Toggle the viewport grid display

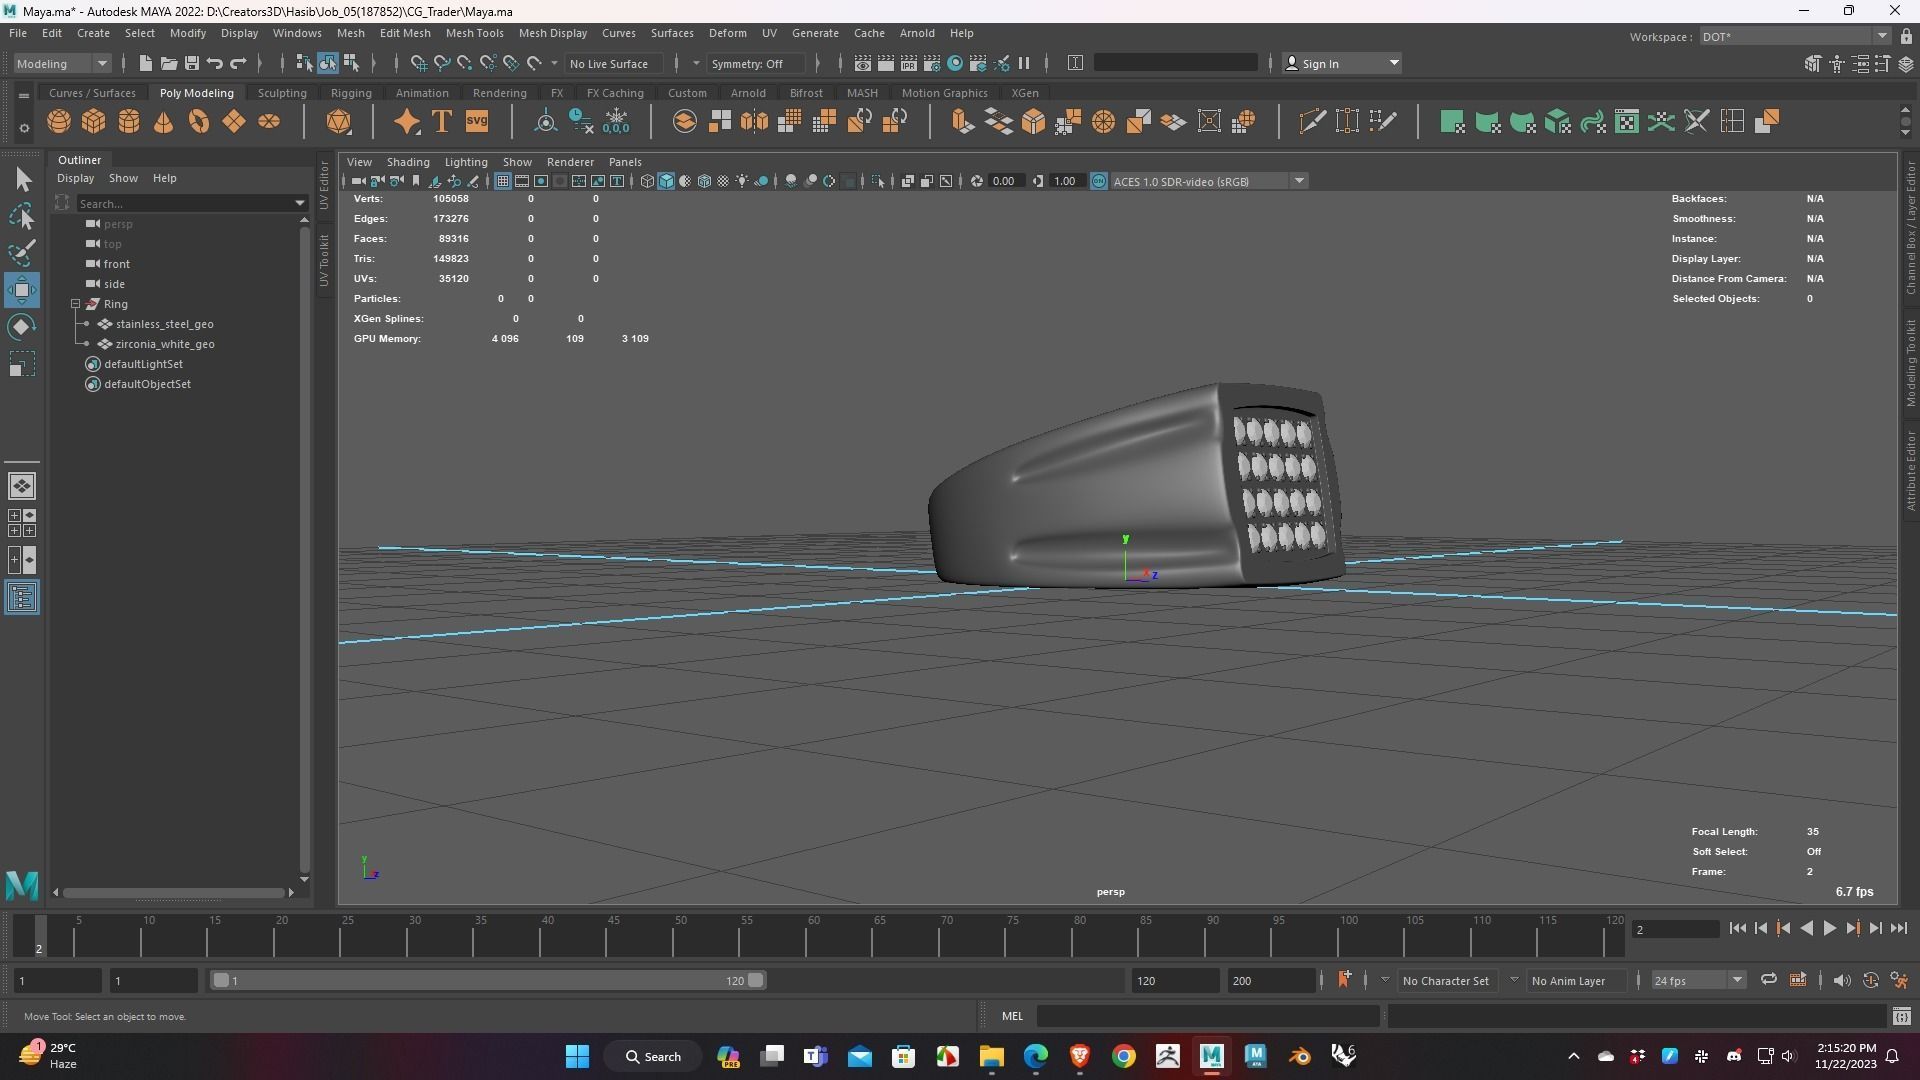[502, 181]
